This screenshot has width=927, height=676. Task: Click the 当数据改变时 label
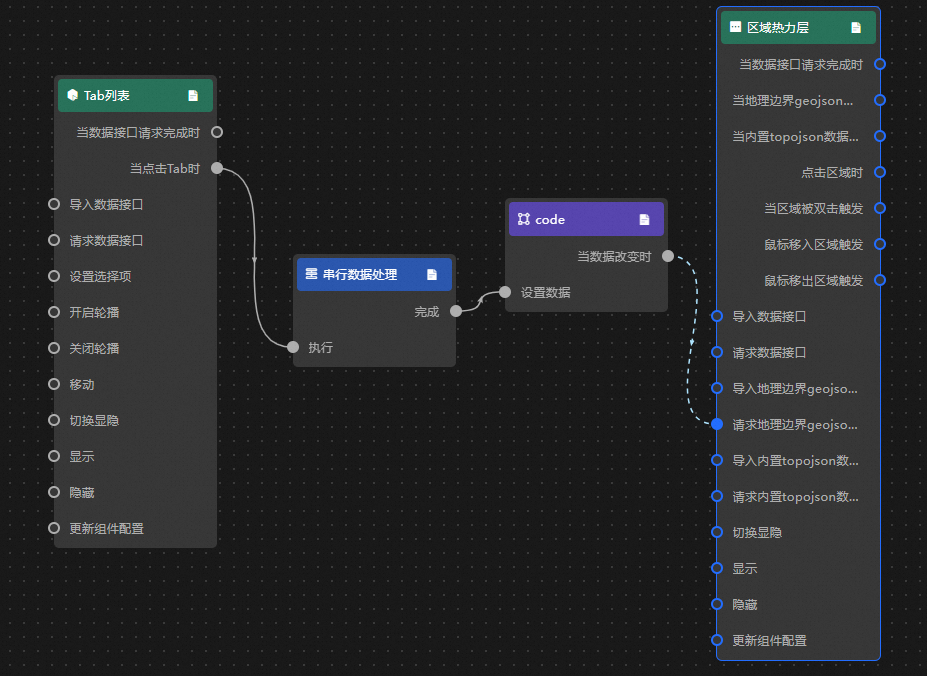point(614,257)
